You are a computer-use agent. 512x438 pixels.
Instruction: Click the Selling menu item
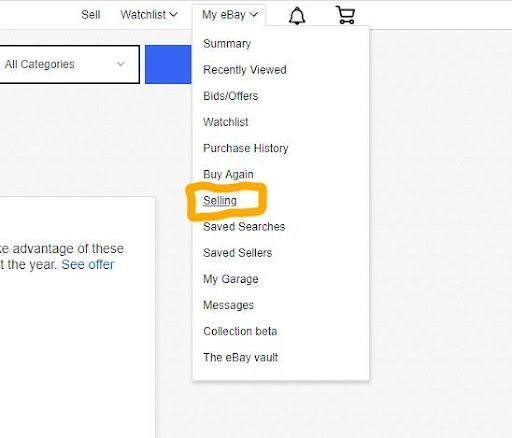pyautogui.click(x=220, y=201)
